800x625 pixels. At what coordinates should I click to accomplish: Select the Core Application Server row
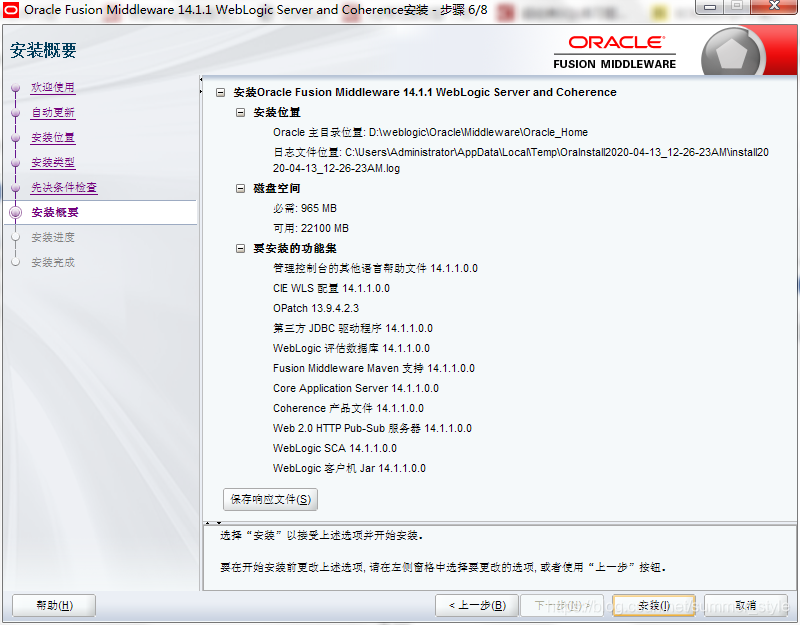point(356,388)
